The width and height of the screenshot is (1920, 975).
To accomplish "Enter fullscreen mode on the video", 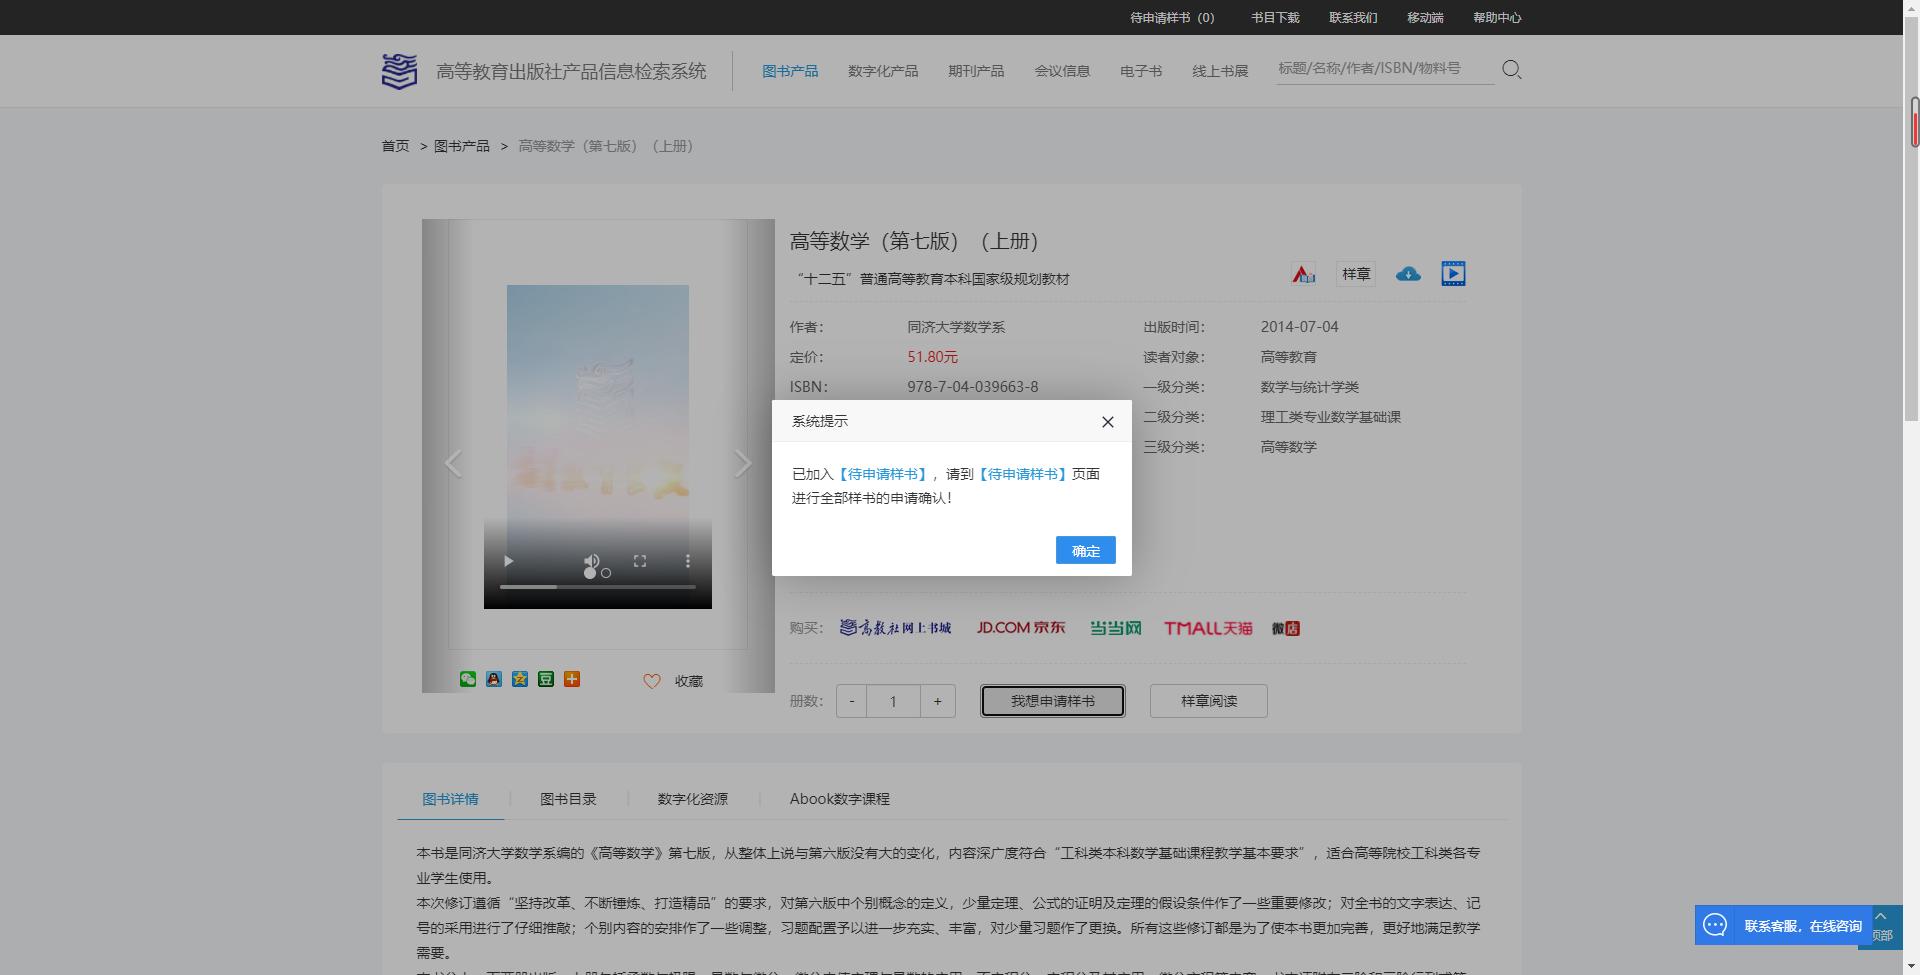I will [640, 562].
